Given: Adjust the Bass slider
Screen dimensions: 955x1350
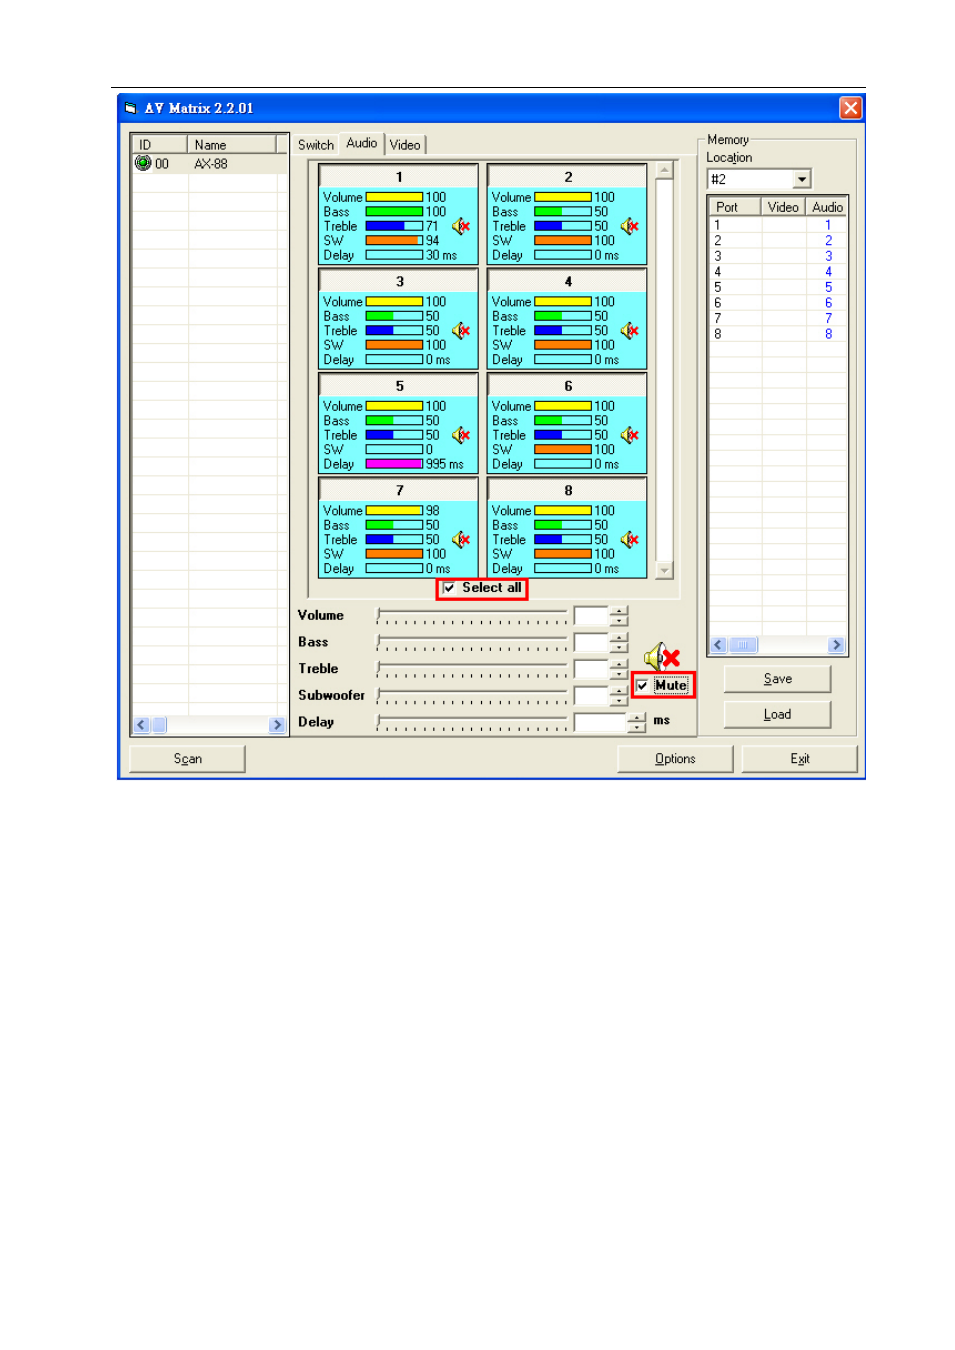Looking at the screenshot, I should click(x=471, y=642).
